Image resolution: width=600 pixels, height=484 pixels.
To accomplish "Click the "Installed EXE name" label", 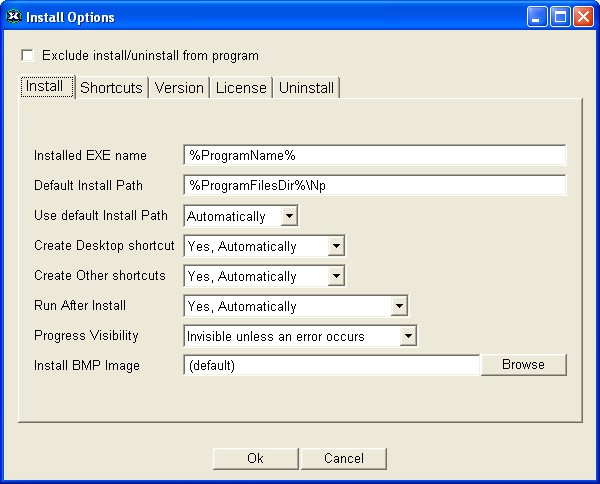I will click(x=90, y=156).
